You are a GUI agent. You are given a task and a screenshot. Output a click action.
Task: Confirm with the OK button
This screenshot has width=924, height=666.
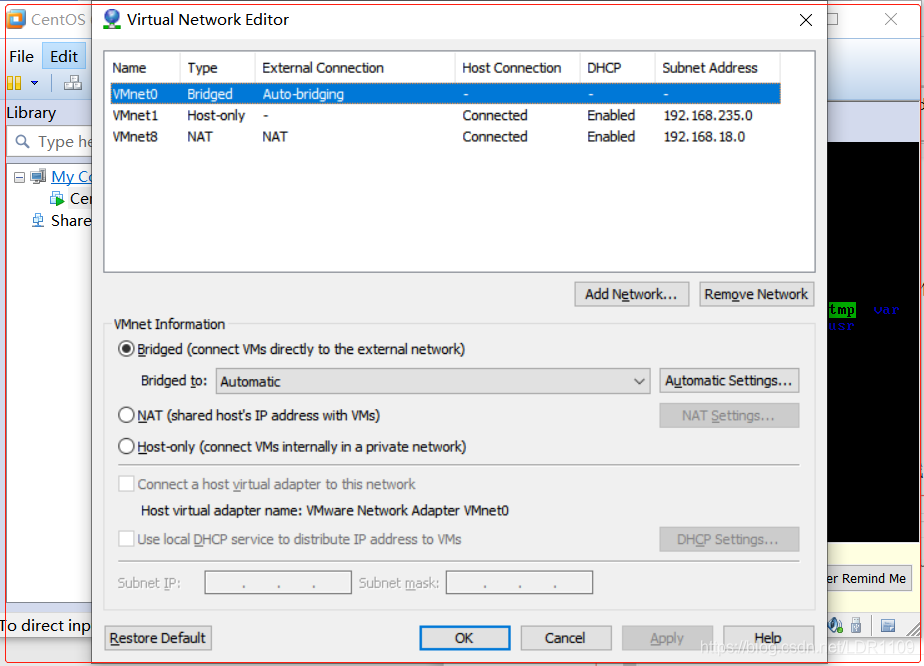click(464, 638)
